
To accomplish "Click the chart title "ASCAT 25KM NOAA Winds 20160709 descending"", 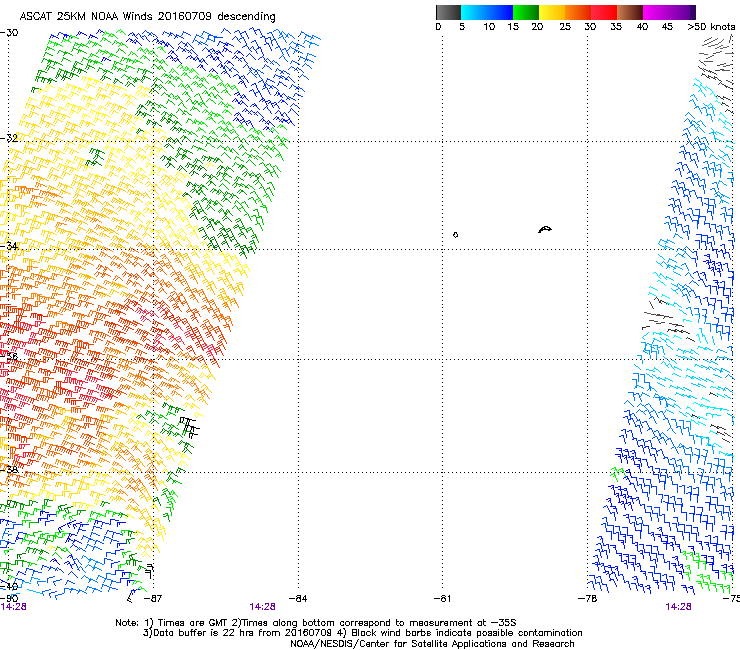I will pyautogui.click(x=147, y=16).
